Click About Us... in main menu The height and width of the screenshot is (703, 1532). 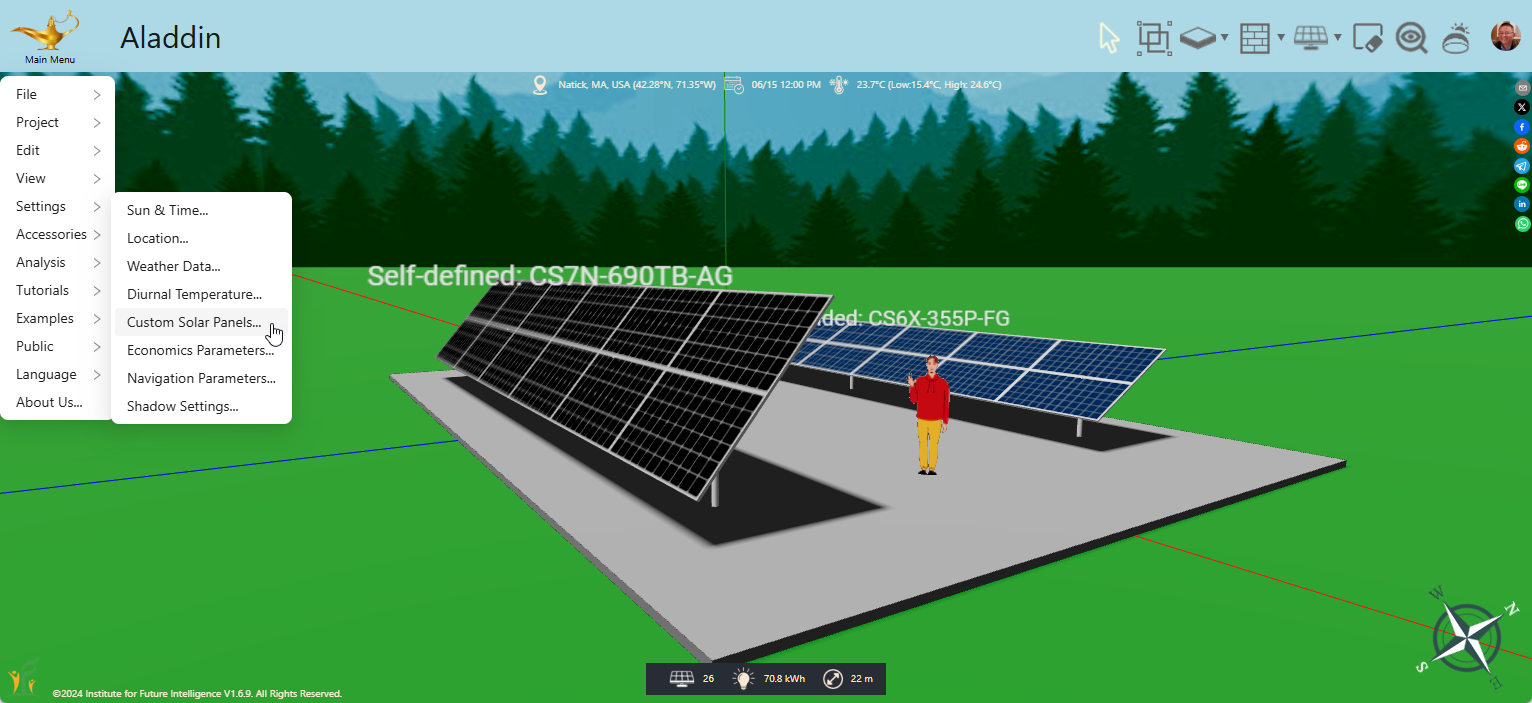[x=58, y=403]
